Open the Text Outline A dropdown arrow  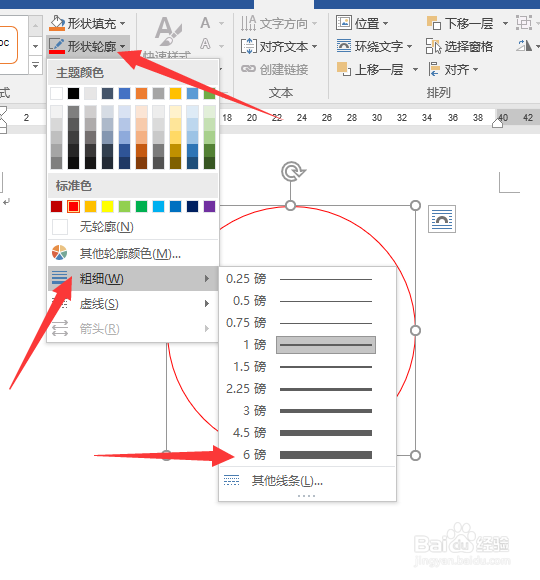[x=221, y=46]
